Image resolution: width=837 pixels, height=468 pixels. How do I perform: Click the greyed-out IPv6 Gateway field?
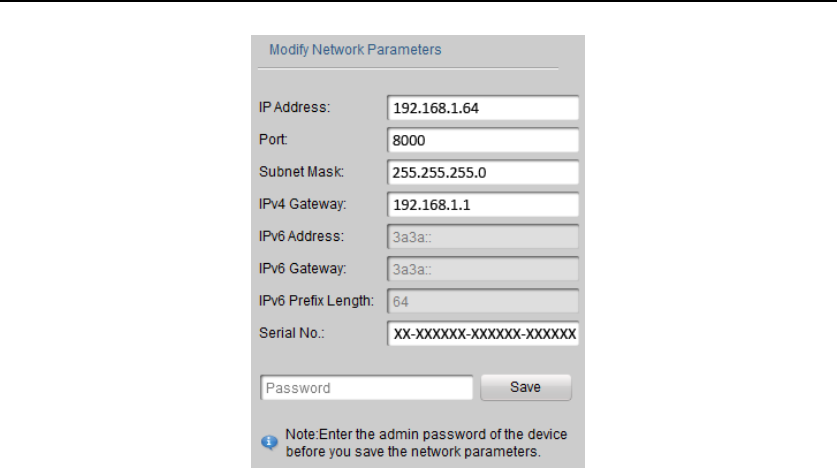tap(483, 269)
